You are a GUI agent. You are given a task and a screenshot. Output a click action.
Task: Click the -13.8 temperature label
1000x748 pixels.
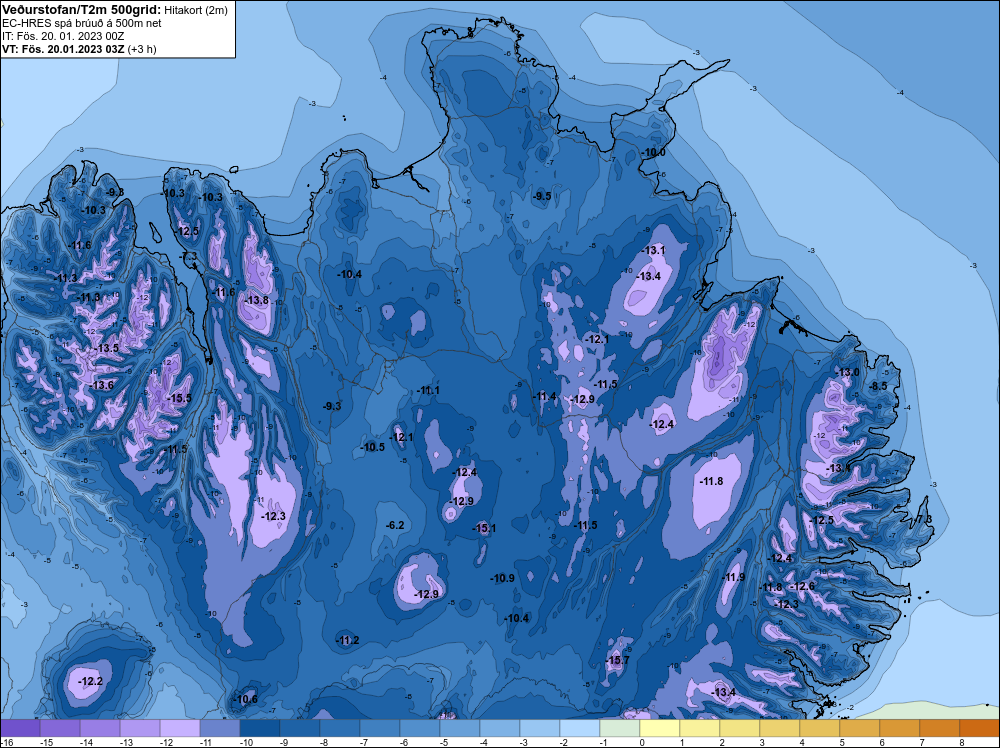257,300
